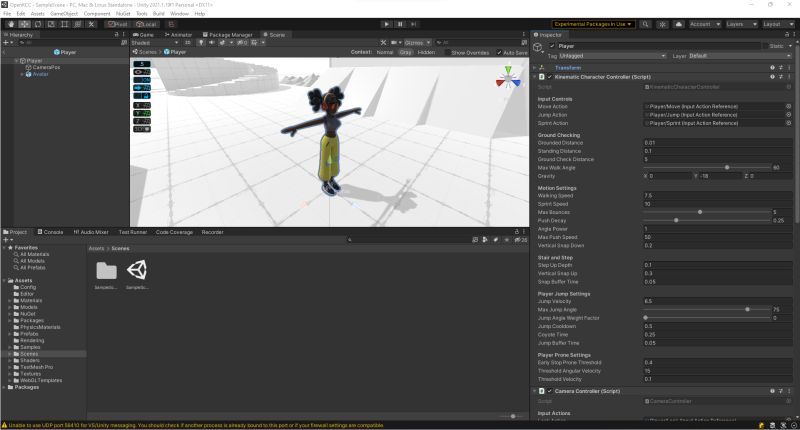This screenshot has width=800, height=430.
Task: Expand the Transform component
Action: (x=535, y=68)
